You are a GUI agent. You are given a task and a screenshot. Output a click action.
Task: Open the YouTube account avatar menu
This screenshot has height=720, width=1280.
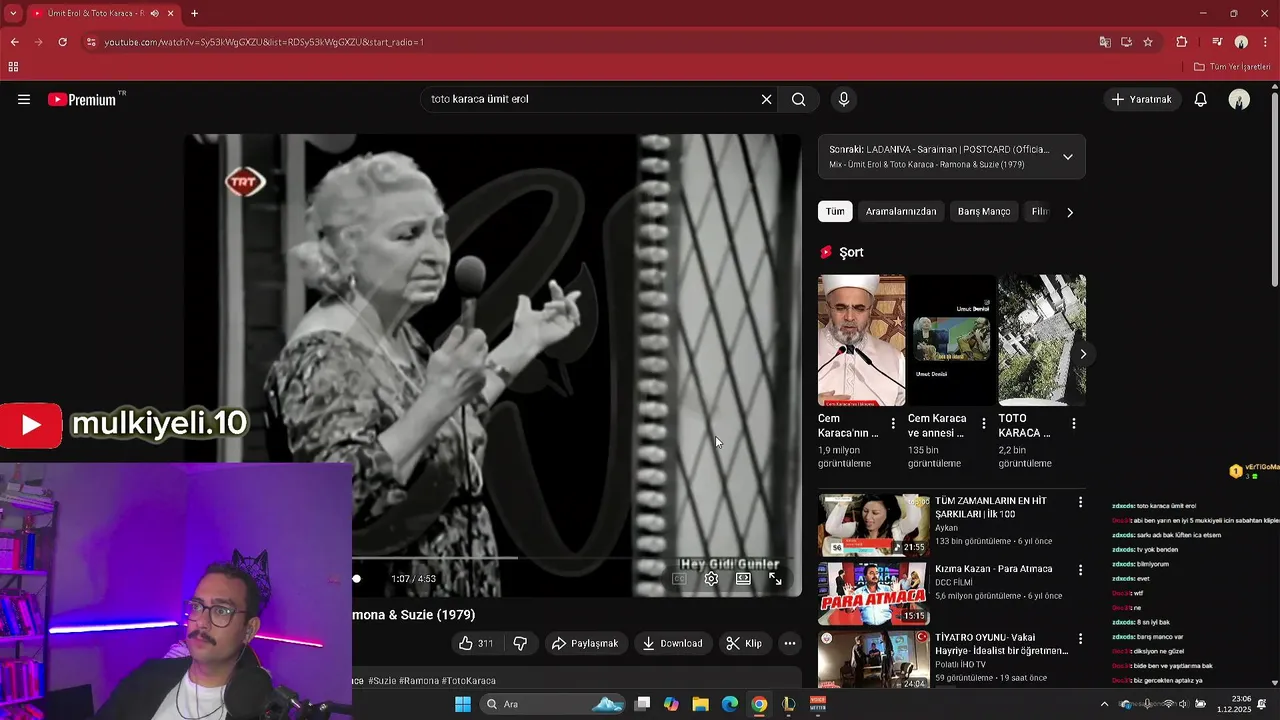[1239, 99]
